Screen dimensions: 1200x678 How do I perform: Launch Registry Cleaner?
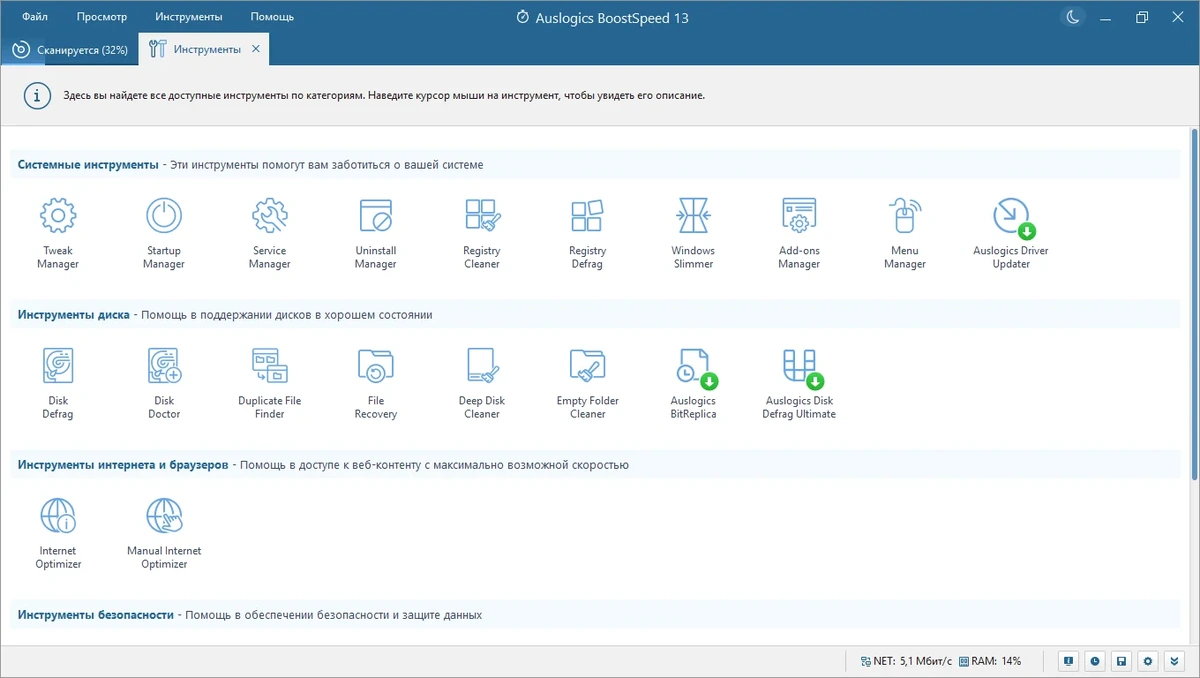tap(482, 232)
